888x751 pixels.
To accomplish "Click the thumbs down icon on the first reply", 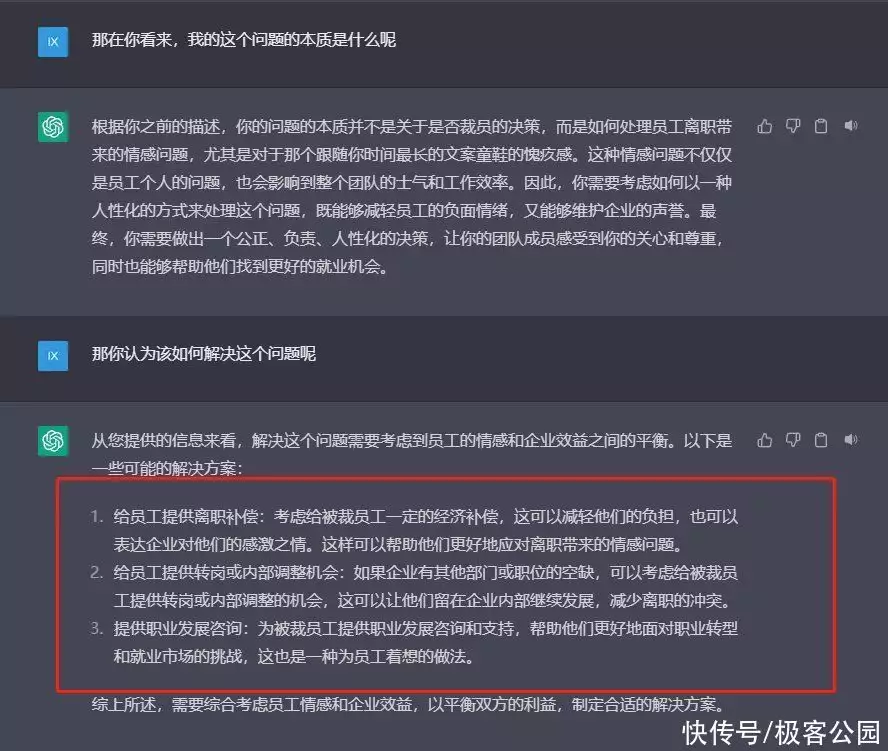I will pos(793,127).
